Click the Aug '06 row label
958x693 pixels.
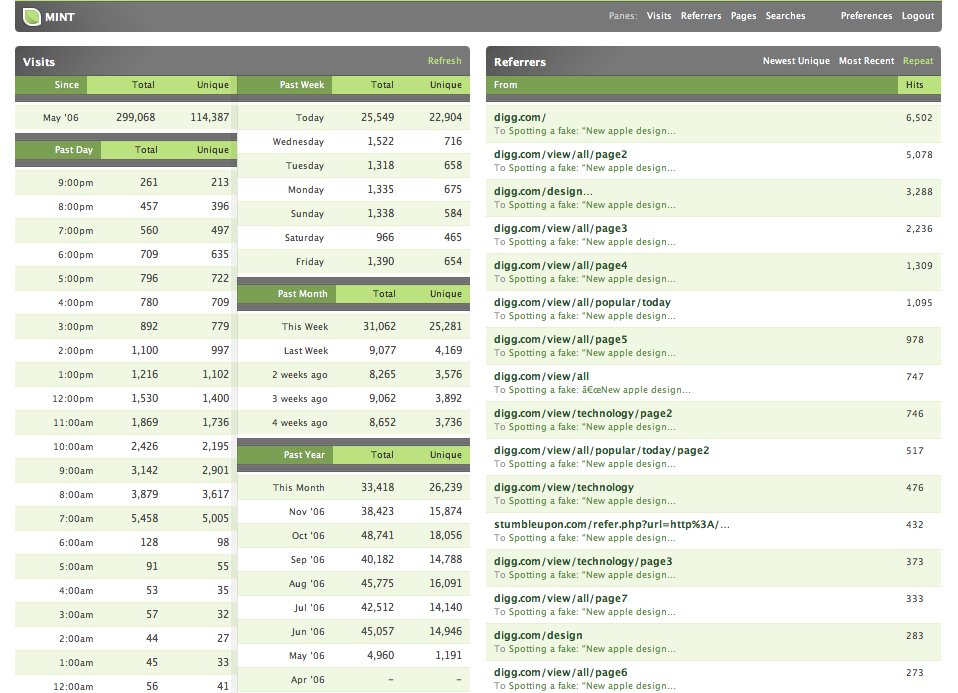pos(306,584)
